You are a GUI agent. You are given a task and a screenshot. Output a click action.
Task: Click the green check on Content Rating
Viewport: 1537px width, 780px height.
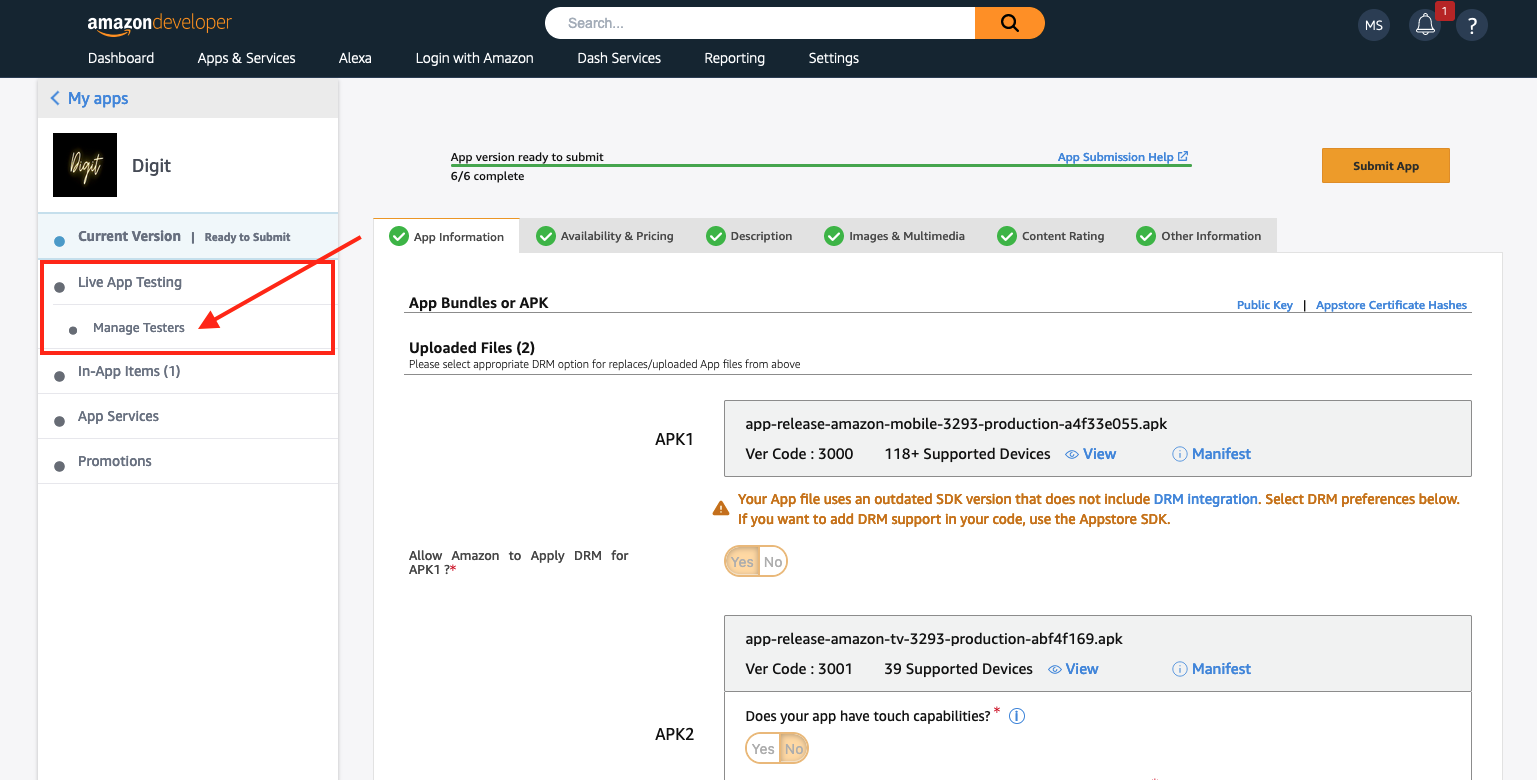1007,236
